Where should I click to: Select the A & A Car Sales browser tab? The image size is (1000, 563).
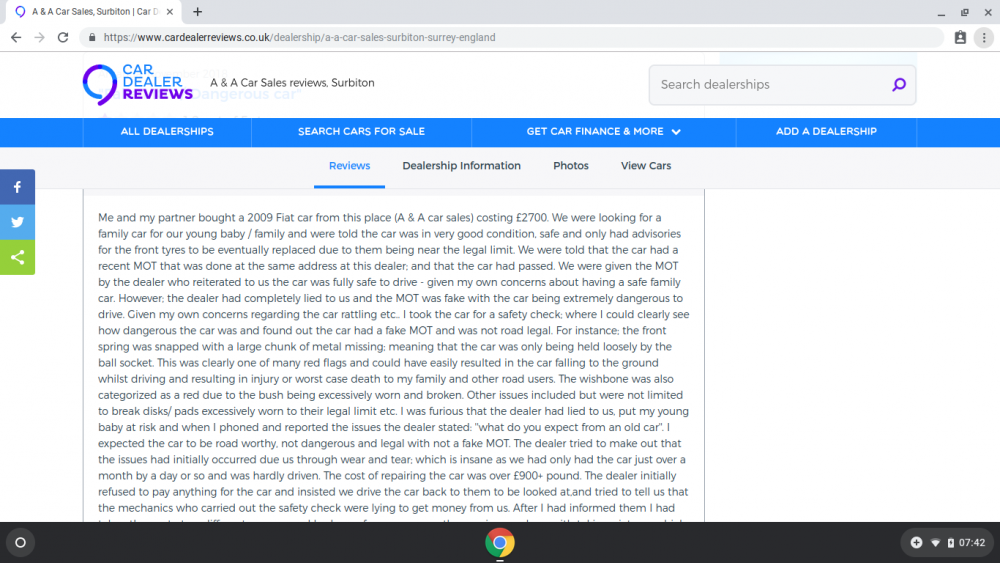coord(94,11)
